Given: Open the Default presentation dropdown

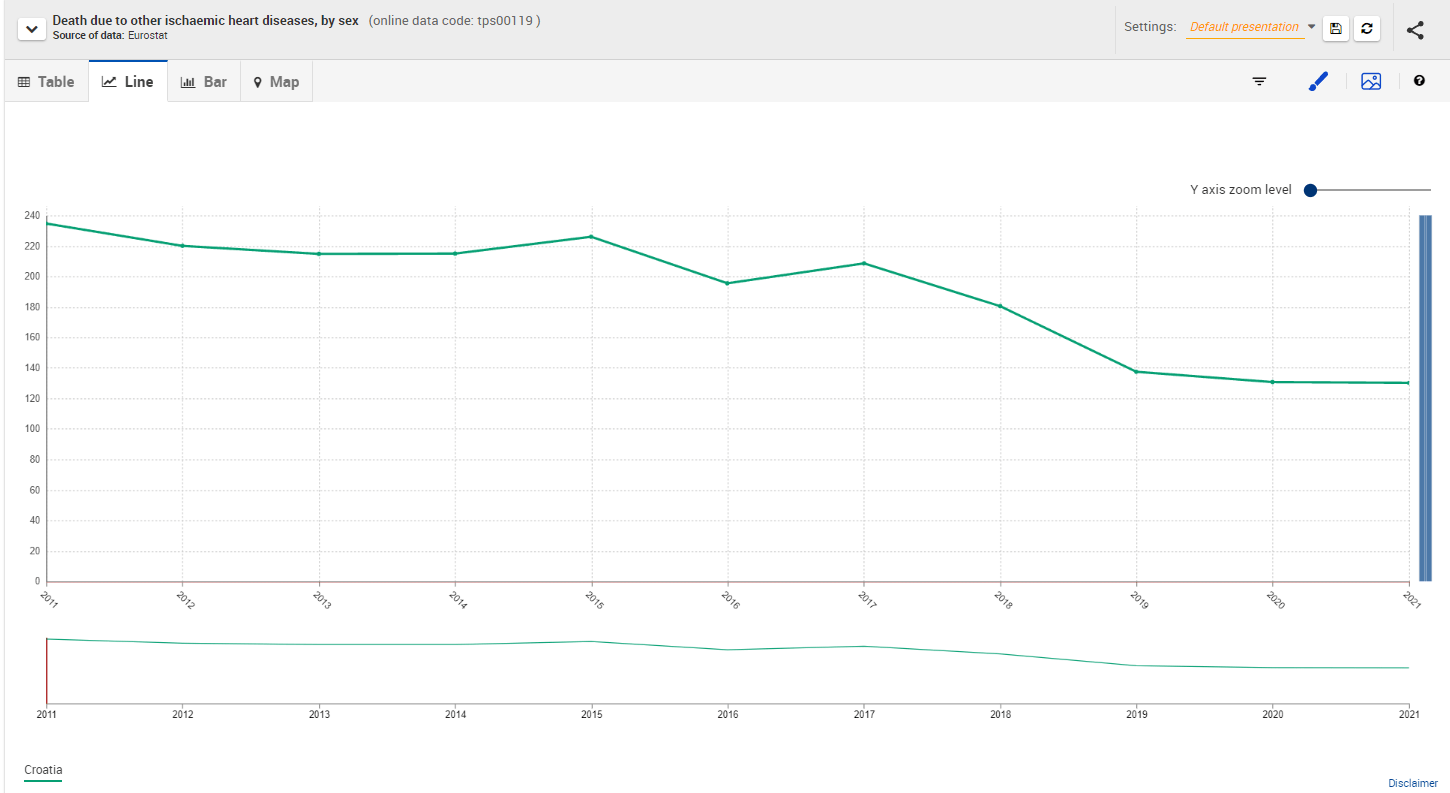Looking at the screenshot, I should (1244, 27).
